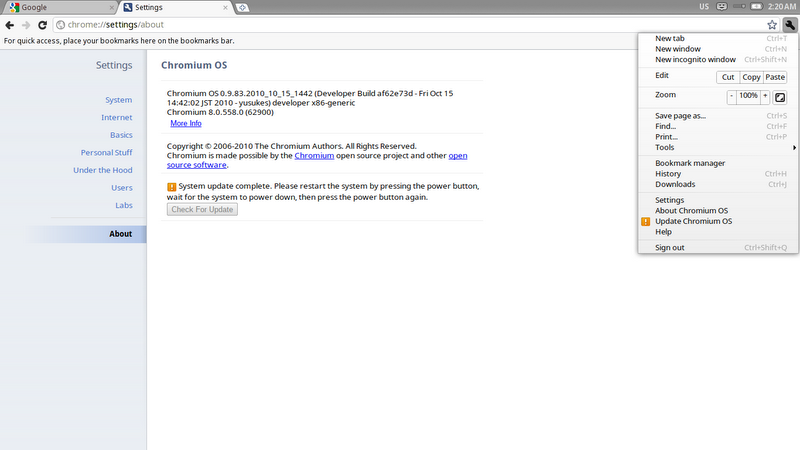Screen dimensions: 800x450
Task: Expand the Tools submenu
Action: [718, 147]
